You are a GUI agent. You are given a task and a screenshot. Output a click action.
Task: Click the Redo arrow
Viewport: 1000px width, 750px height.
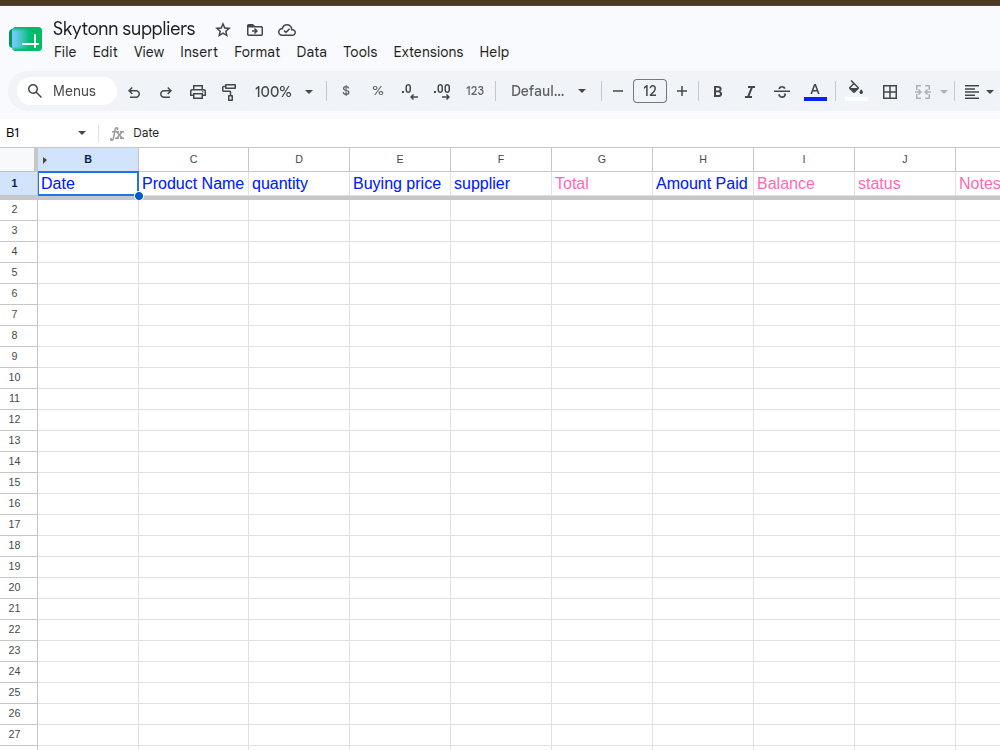click(x=166, y=92)
